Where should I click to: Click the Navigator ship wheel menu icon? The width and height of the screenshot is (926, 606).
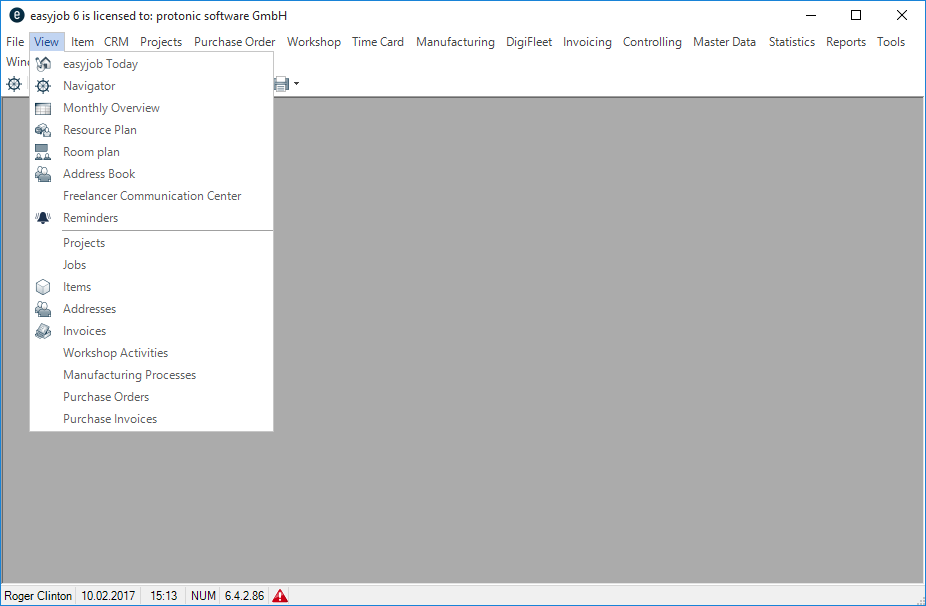(43, 86)
